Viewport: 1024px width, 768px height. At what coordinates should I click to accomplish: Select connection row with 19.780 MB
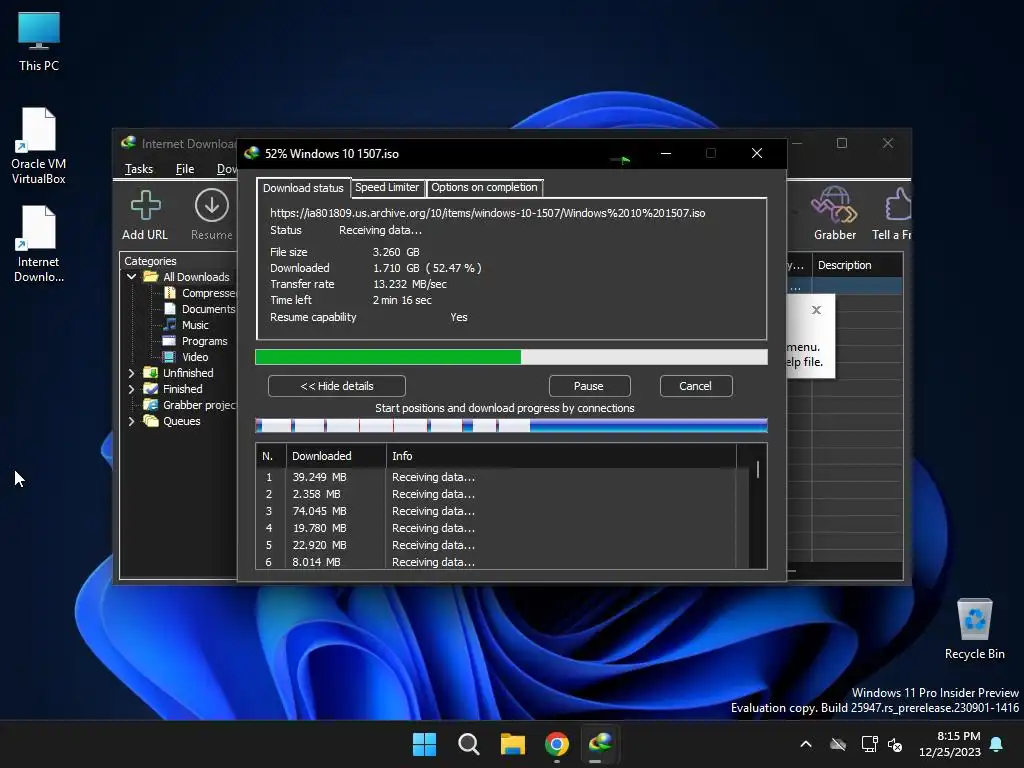point(503,528)
